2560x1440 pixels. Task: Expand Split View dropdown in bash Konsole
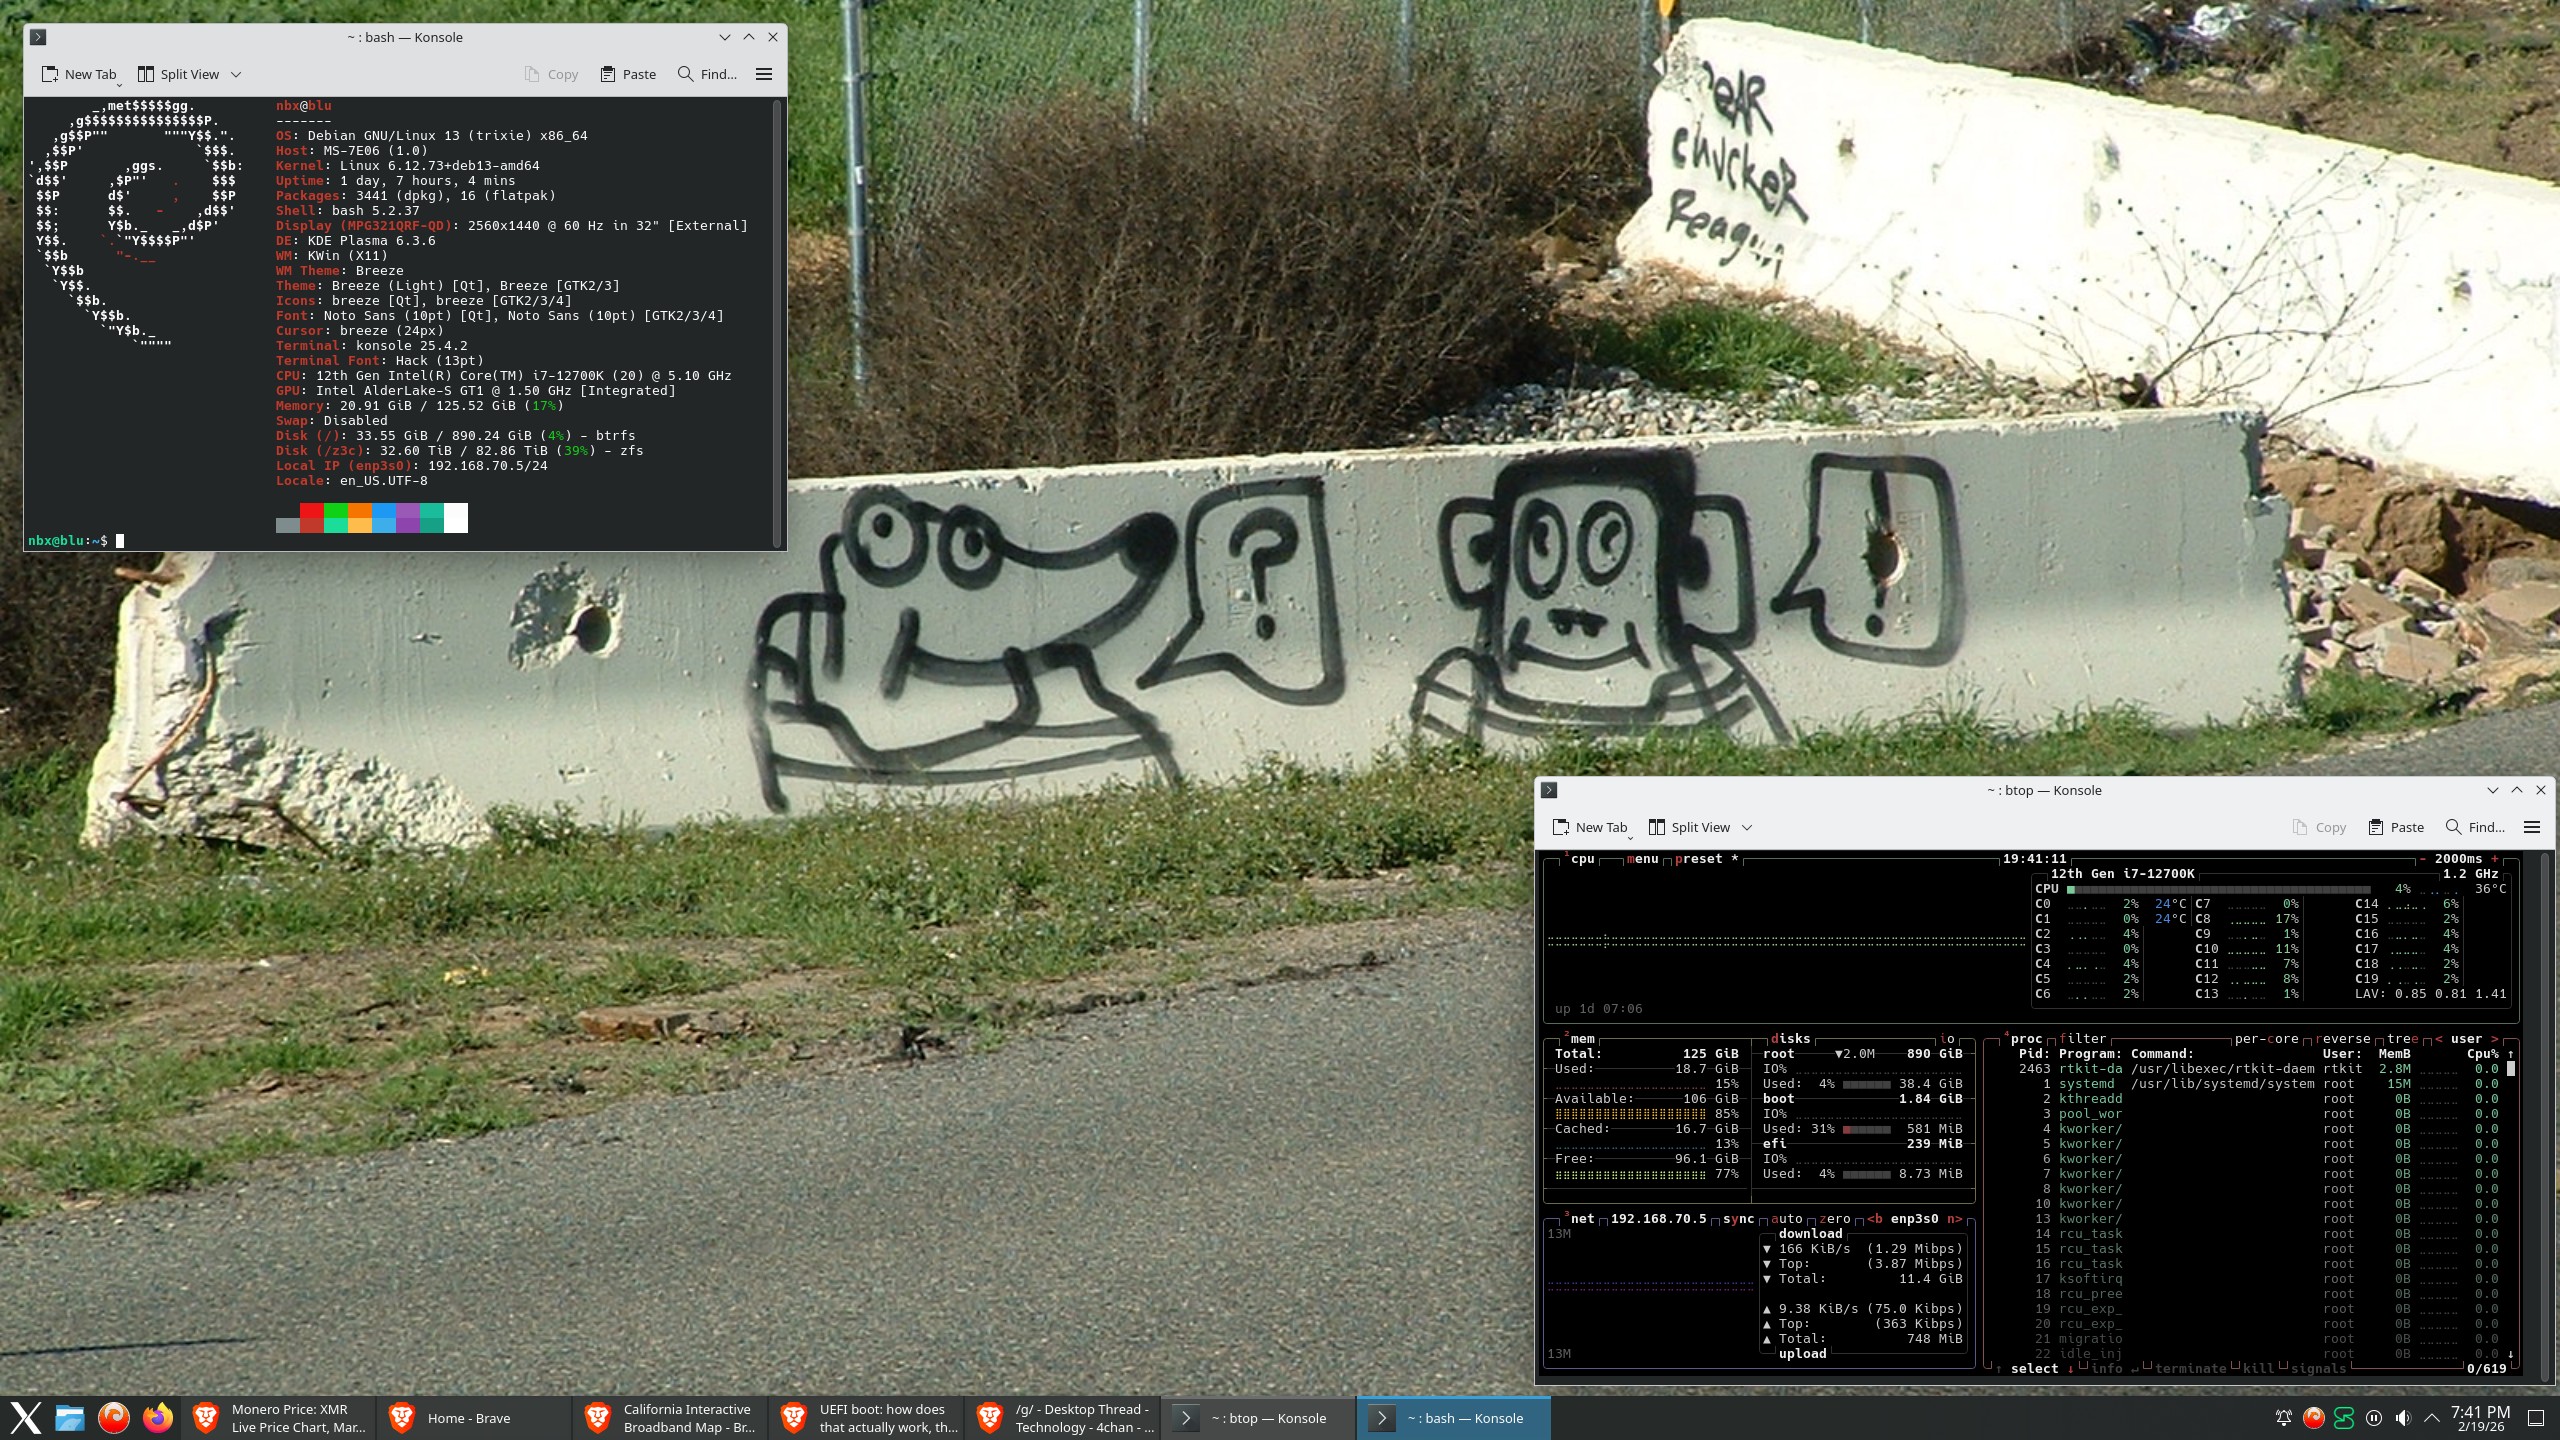[x=236, y=74]
